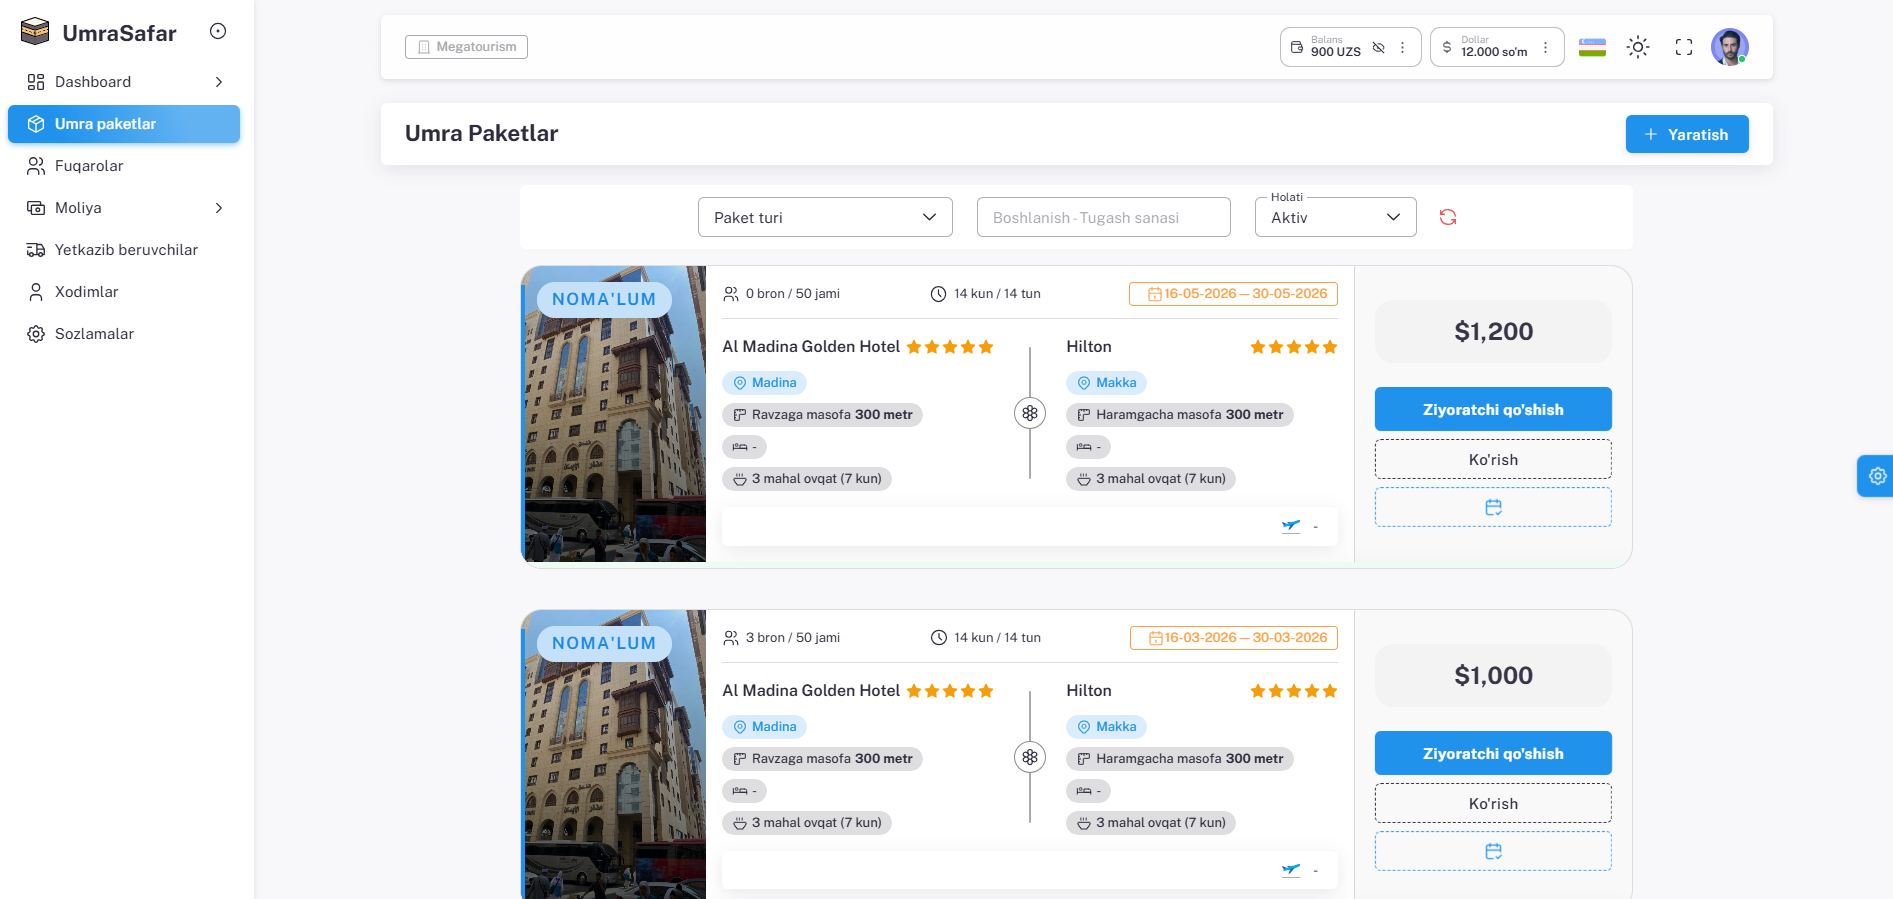1893x899 pixels.
Task: Click Ziyoratchi qo'shish for $1,000 package
Action: tap(1493, 753)
